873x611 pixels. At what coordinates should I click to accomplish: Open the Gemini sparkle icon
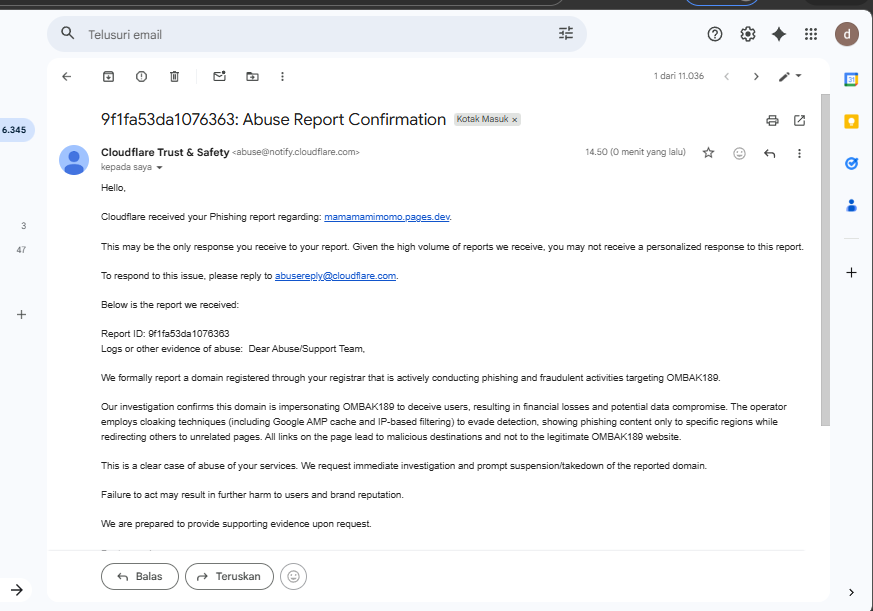[x=779, y=35]
